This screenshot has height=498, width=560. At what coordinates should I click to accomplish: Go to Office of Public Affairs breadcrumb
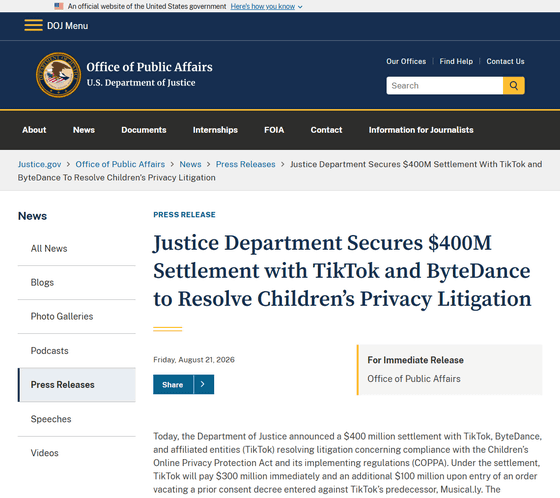pyautogui.click(x=120, y=164)
